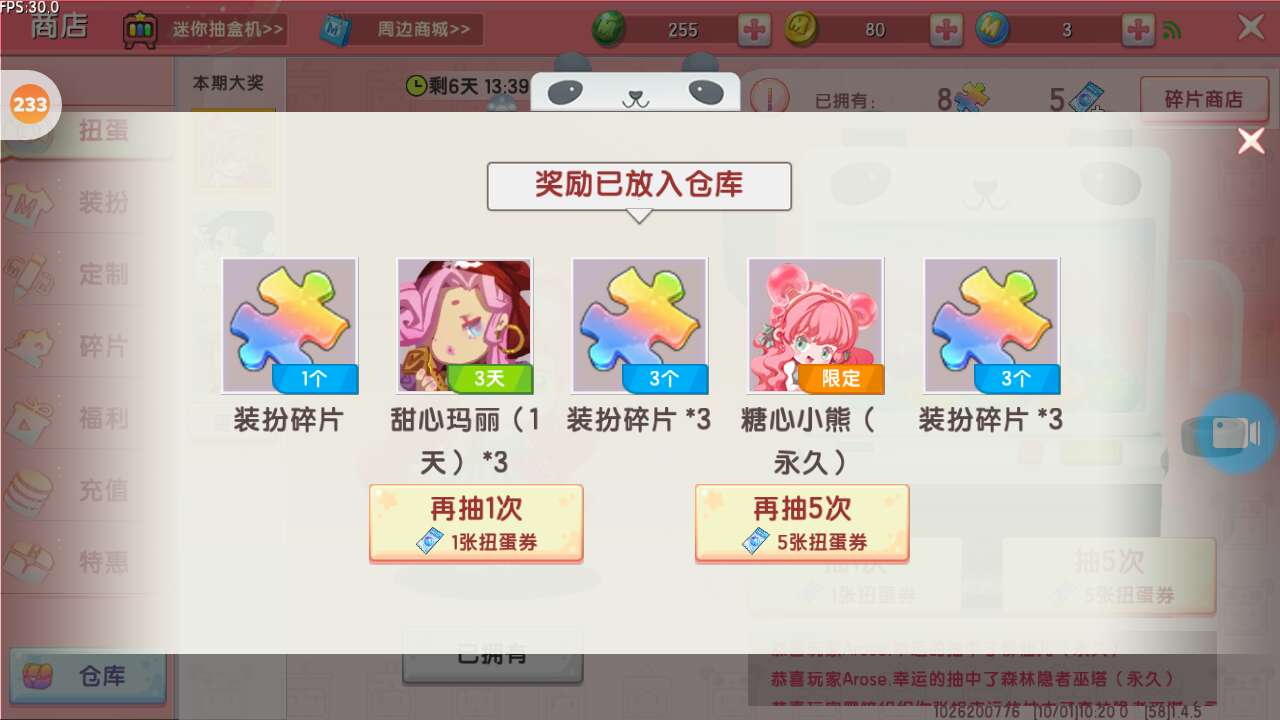
Task: Tap the screen recording camera icon
Action: tap(1237, 434)
